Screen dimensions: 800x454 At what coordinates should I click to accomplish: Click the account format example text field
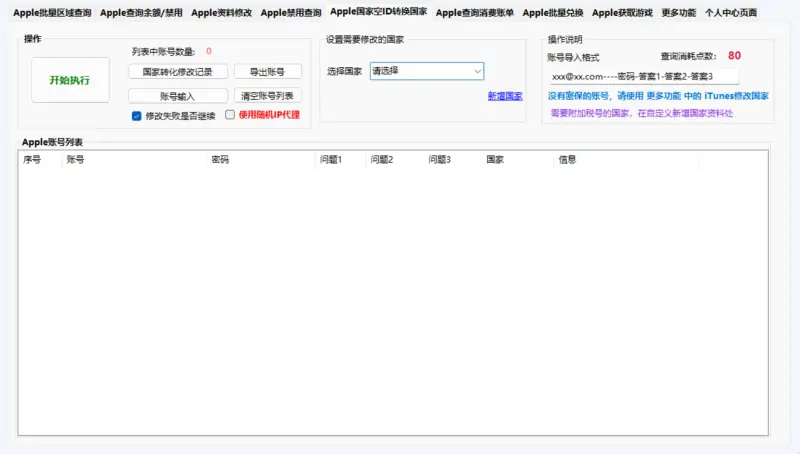(642, 76)
